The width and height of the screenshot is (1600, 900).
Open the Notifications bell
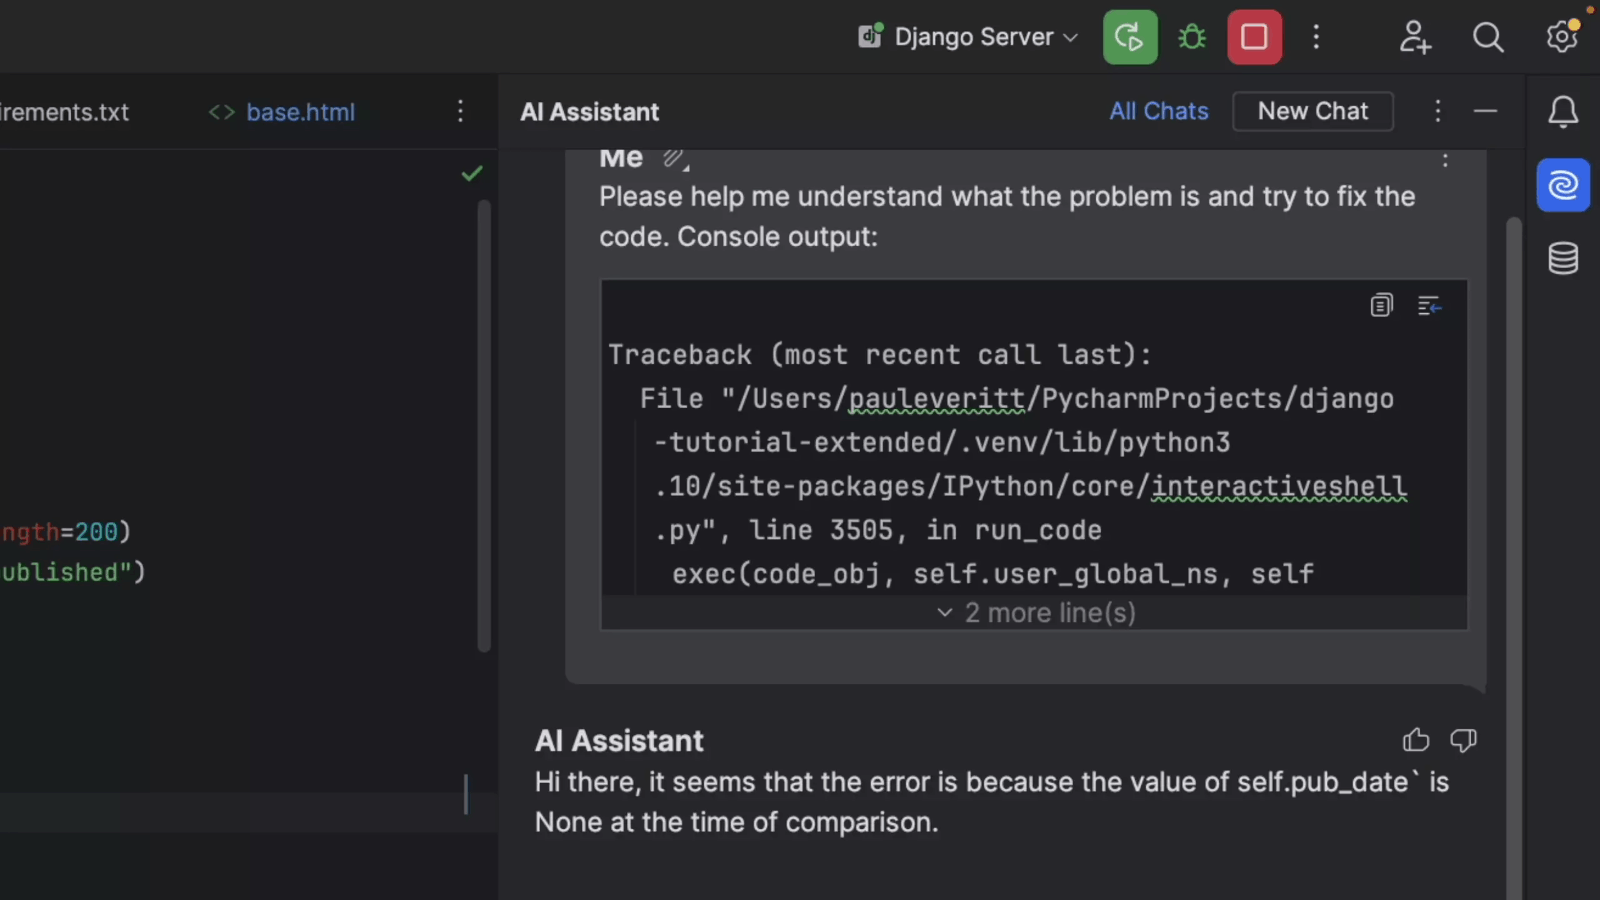(x=1562, y=112)
